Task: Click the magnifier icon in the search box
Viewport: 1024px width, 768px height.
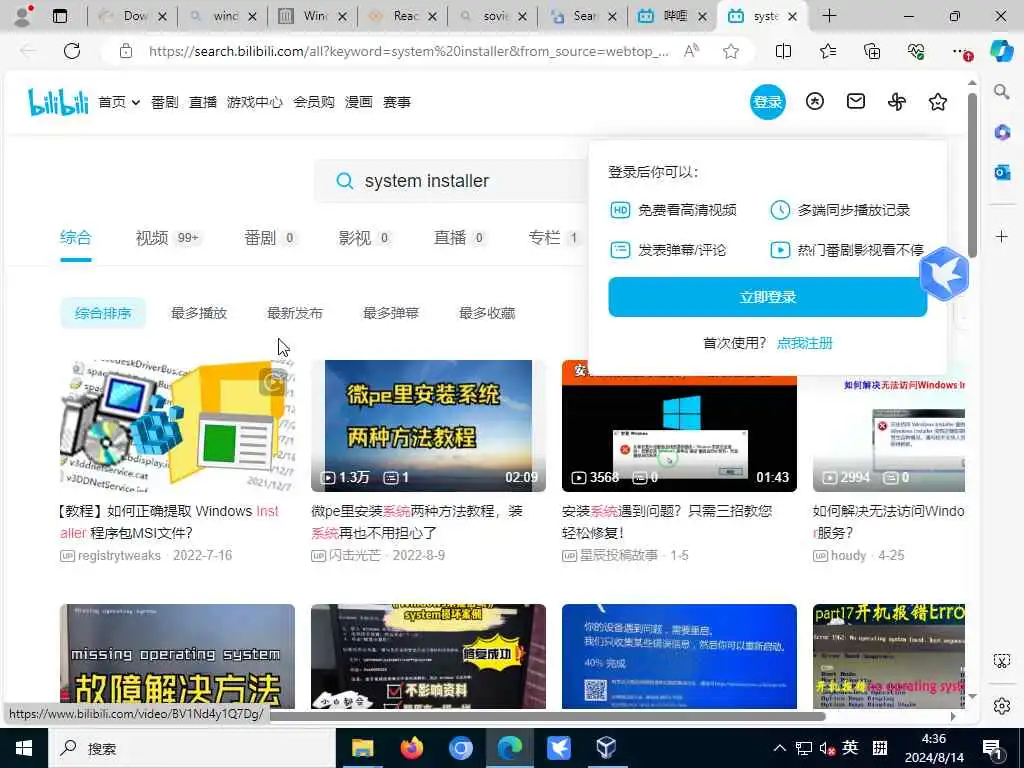Action: click(x=345, y=181)
